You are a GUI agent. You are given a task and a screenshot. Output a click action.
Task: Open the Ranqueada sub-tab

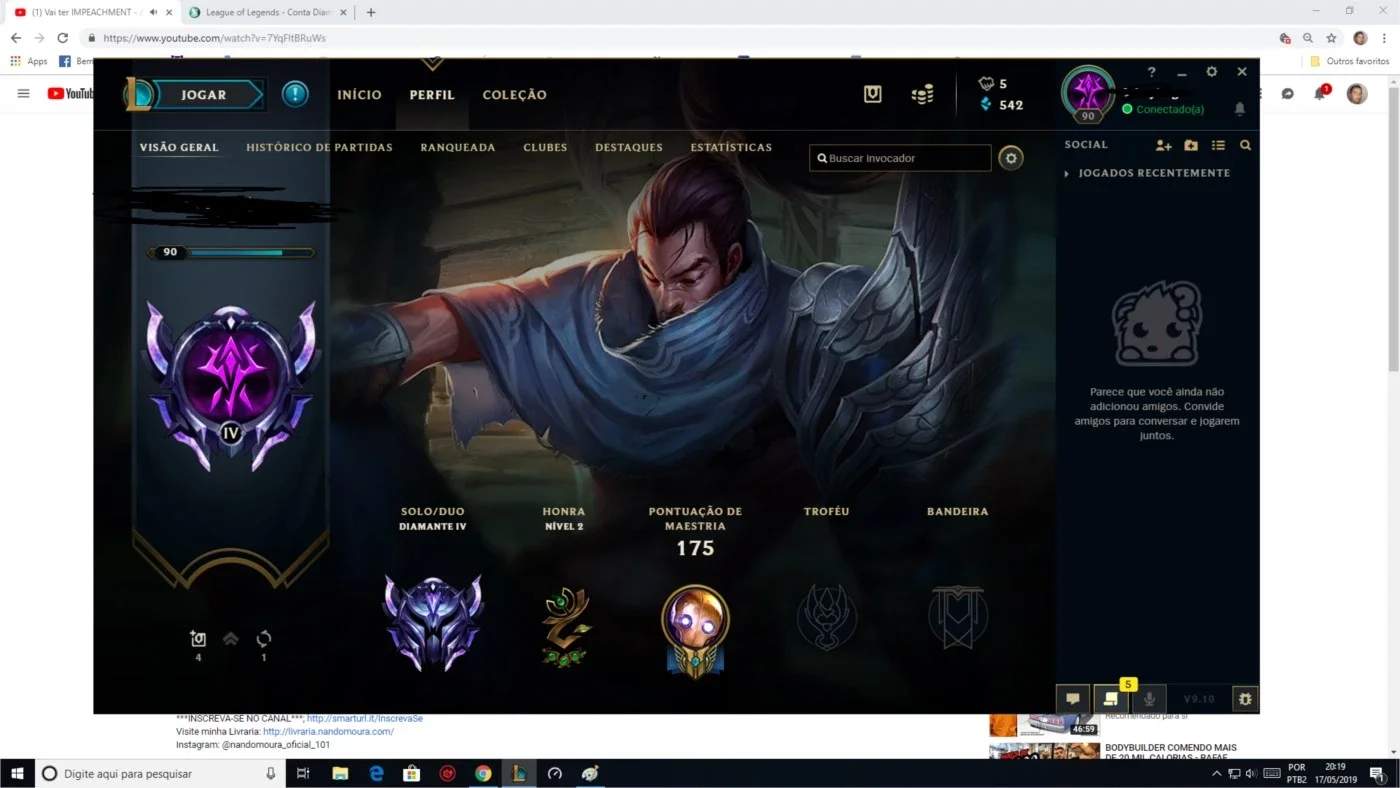click(x=457, y=147)
